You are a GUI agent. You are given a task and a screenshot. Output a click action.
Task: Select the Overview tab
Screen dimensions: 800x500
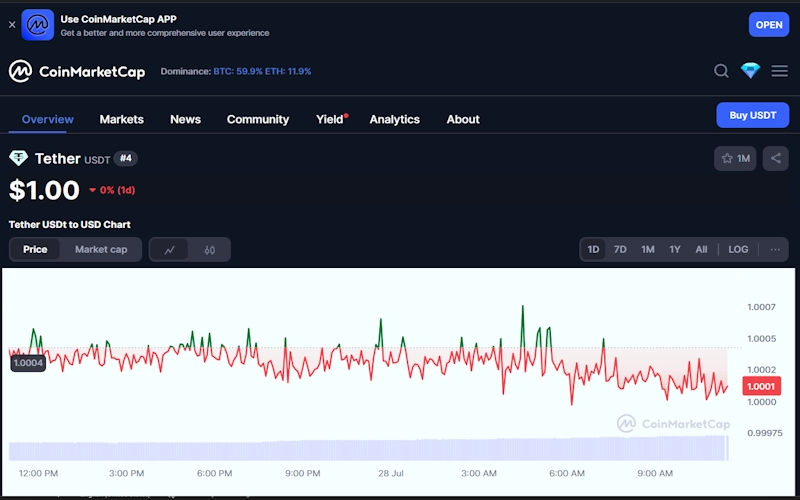pyautogui.click(x=48, y=119)
